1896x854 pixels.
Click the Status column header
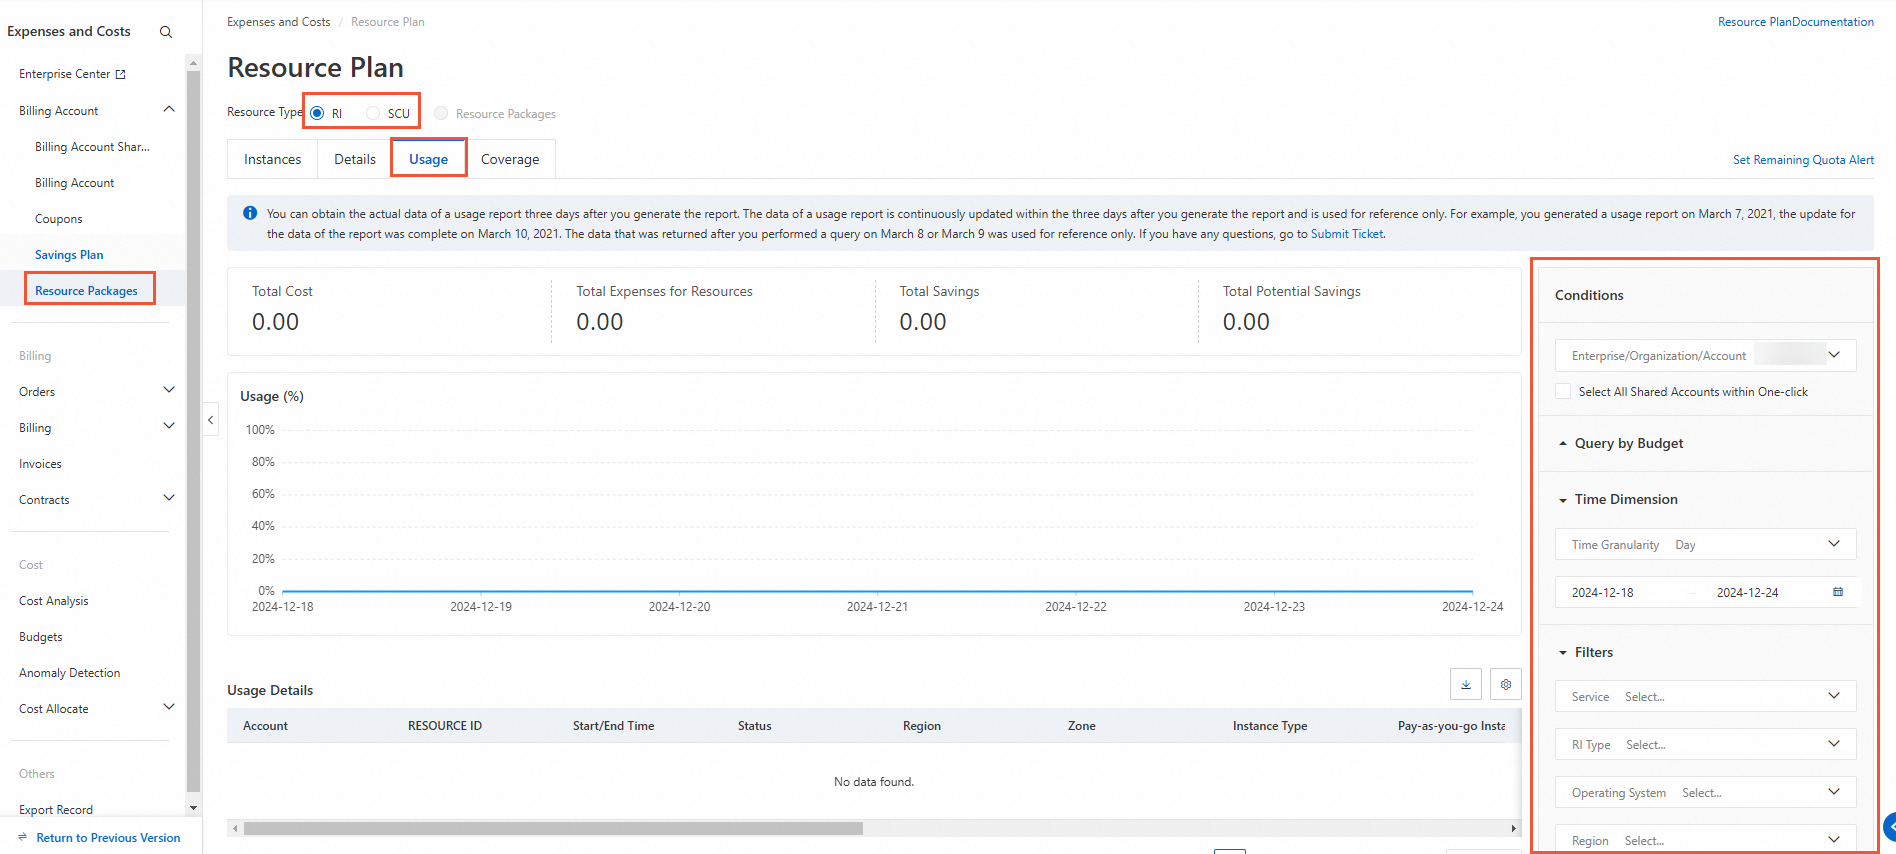tap(755, 726)
